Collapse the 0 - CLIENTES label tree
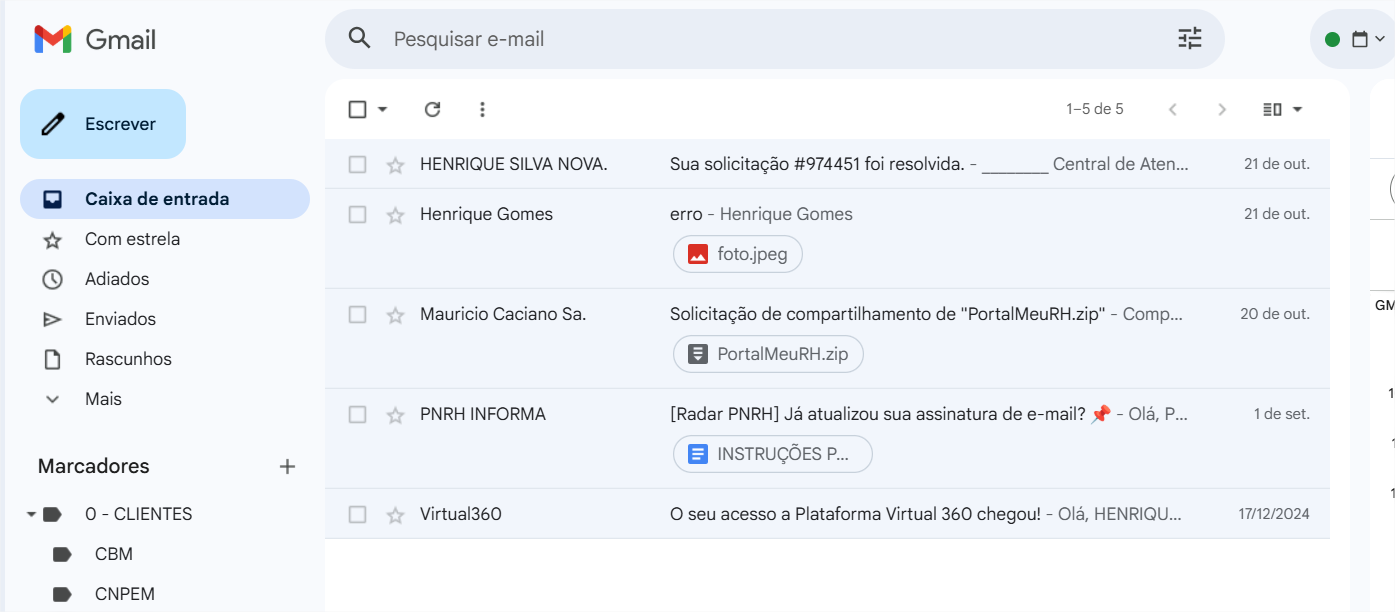This screenshot has width=1395, height=612. (31, 514)
